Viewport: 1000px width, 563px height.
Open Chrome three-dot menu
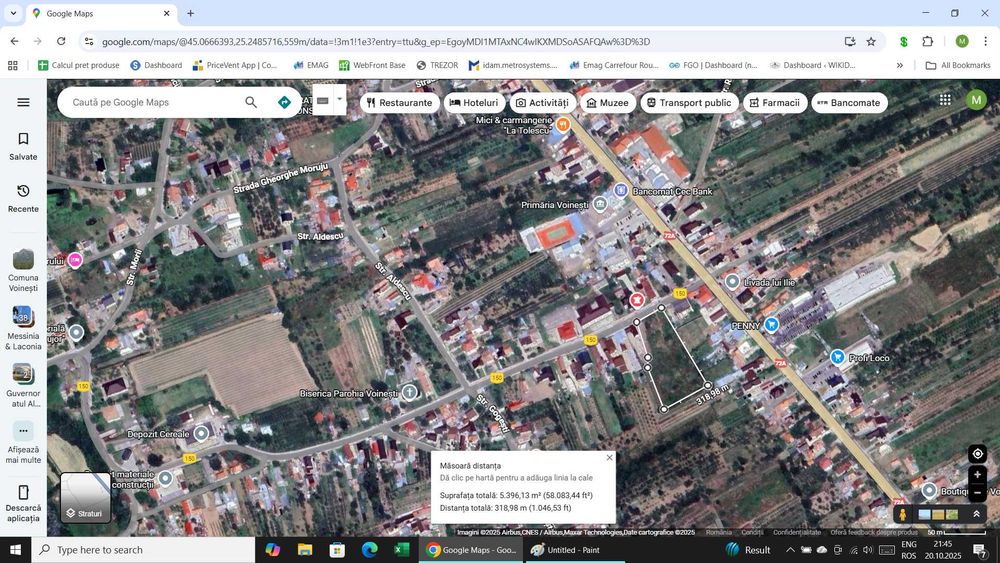(x=985, y=41)
